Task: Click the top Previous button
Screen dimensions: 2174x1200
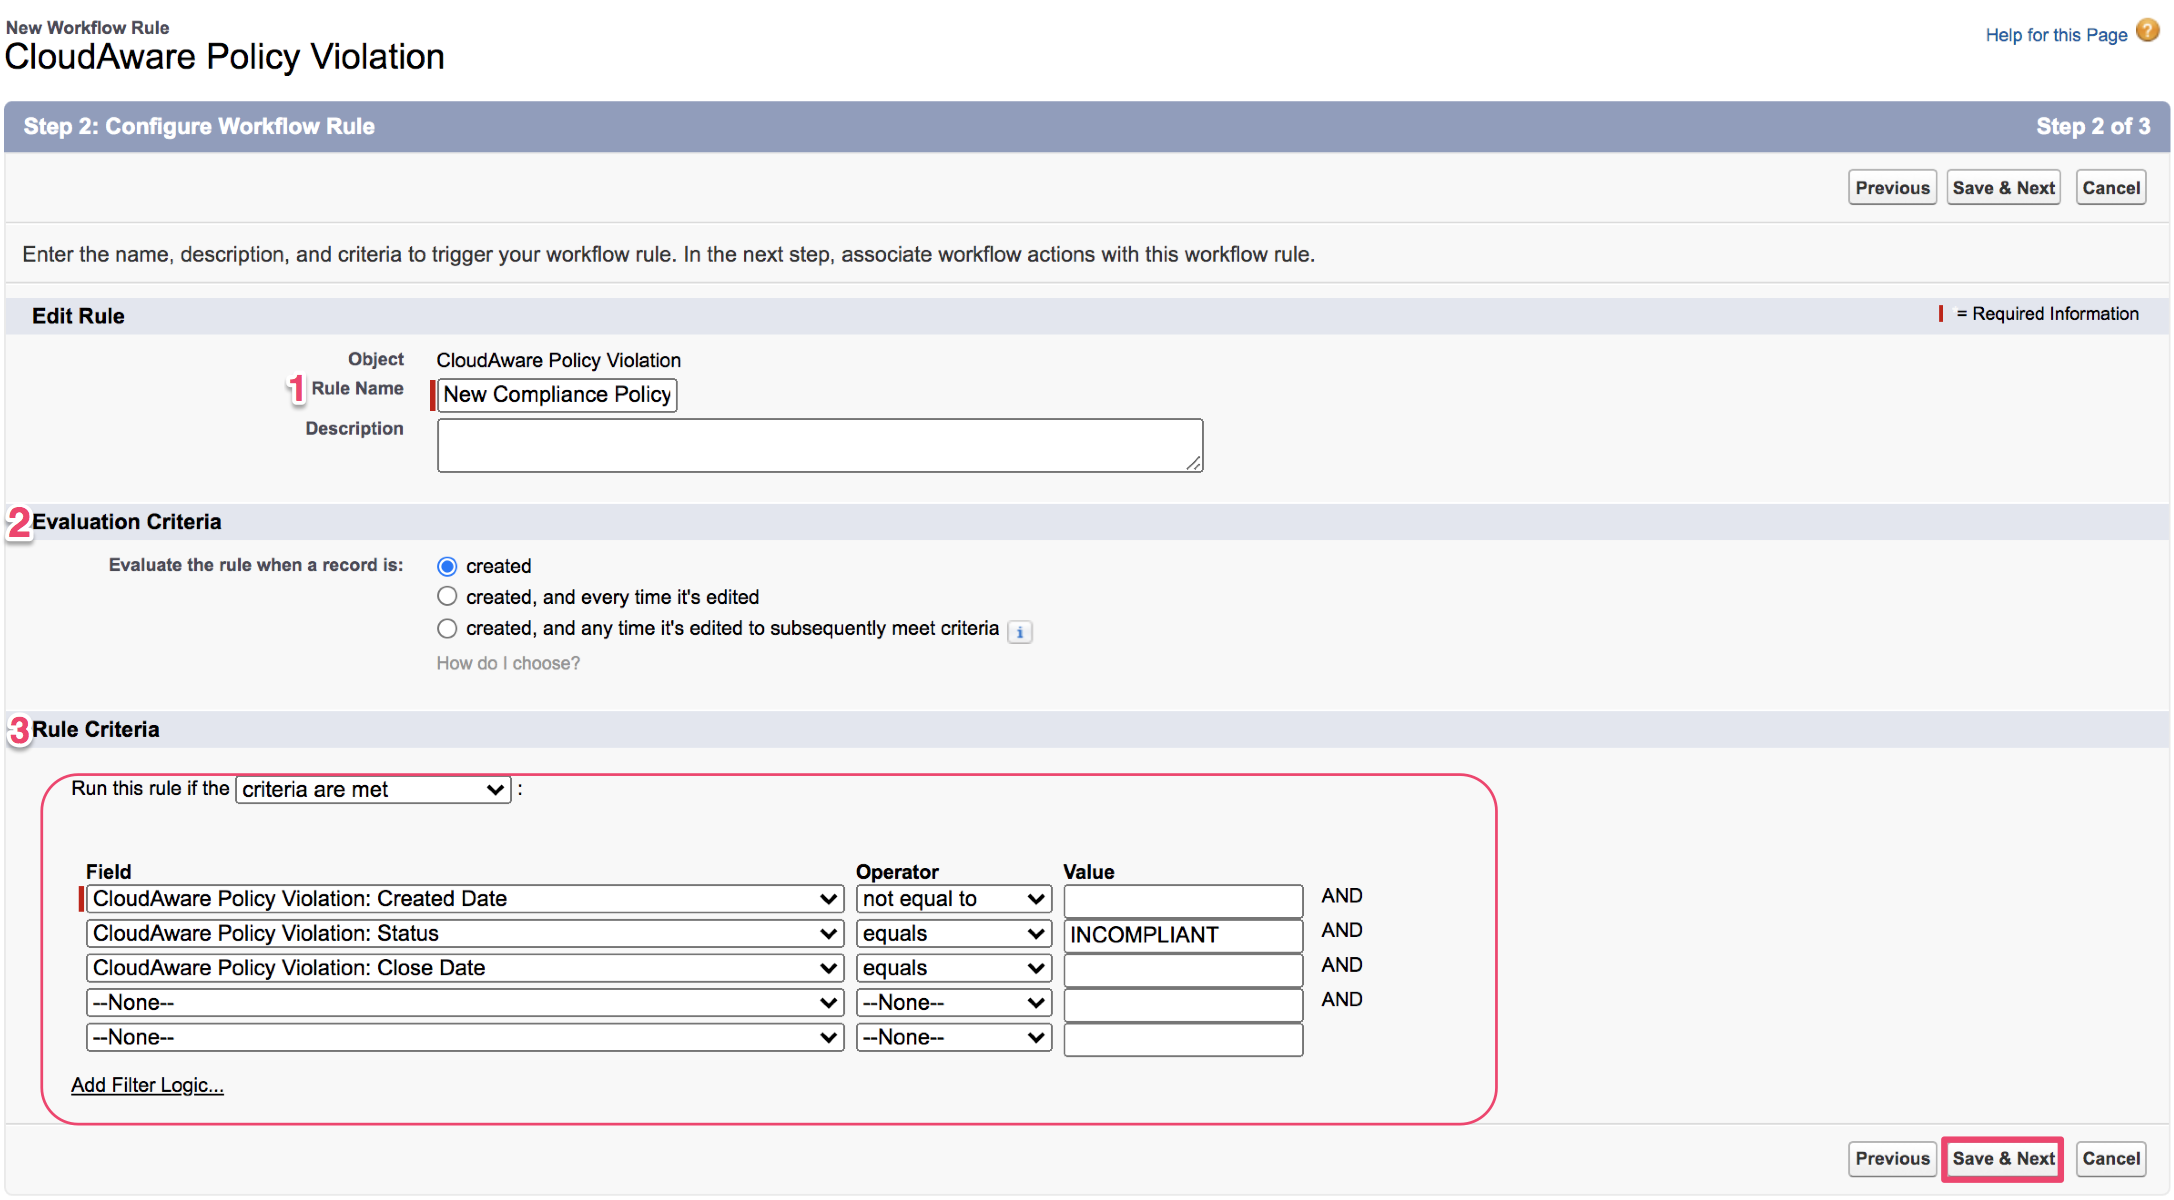Action: click(1892, 188)
